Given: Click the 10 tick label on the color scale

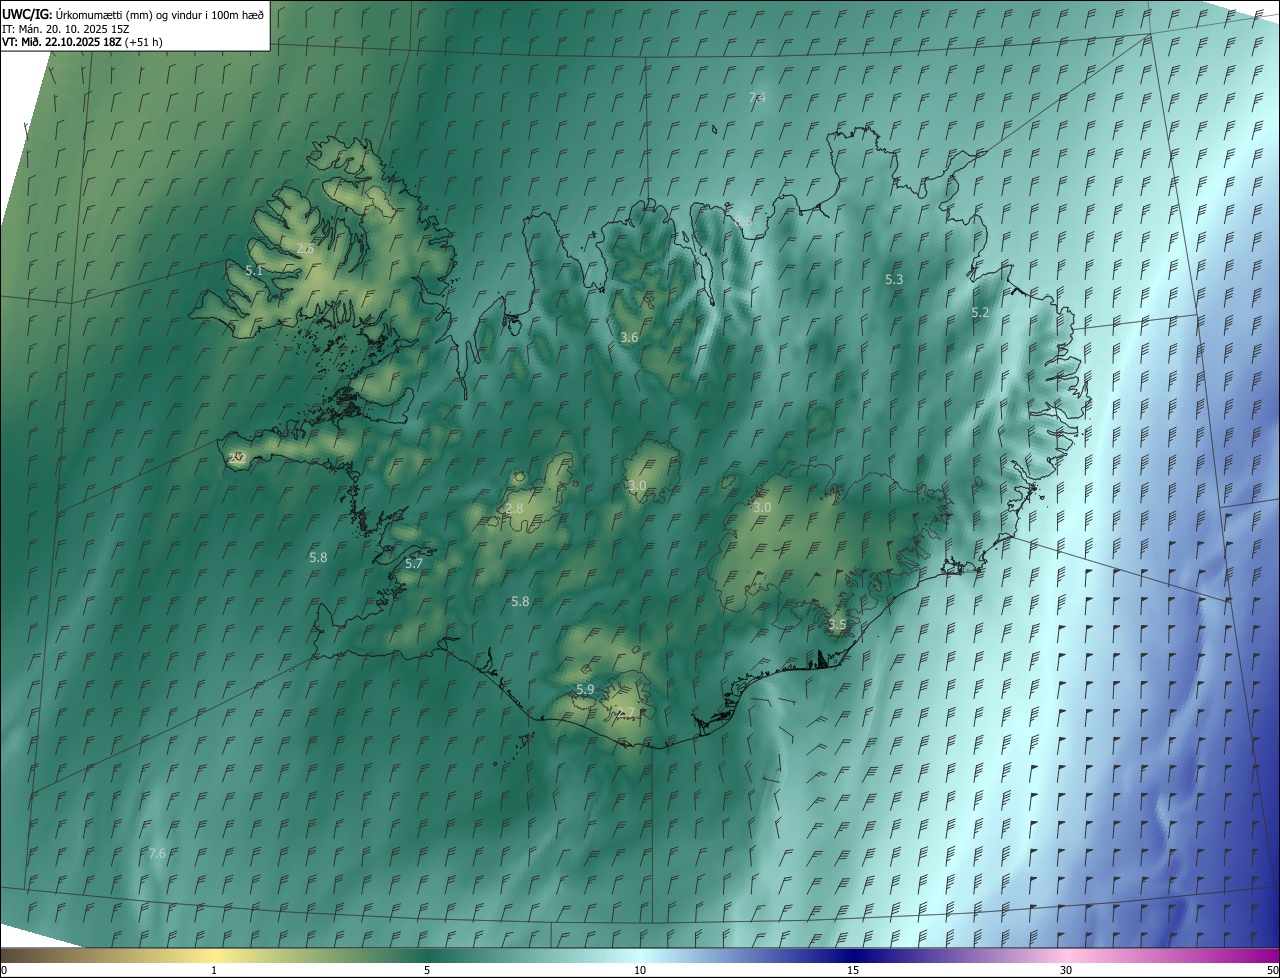Looking at the screenshot, I should [640, 970].
